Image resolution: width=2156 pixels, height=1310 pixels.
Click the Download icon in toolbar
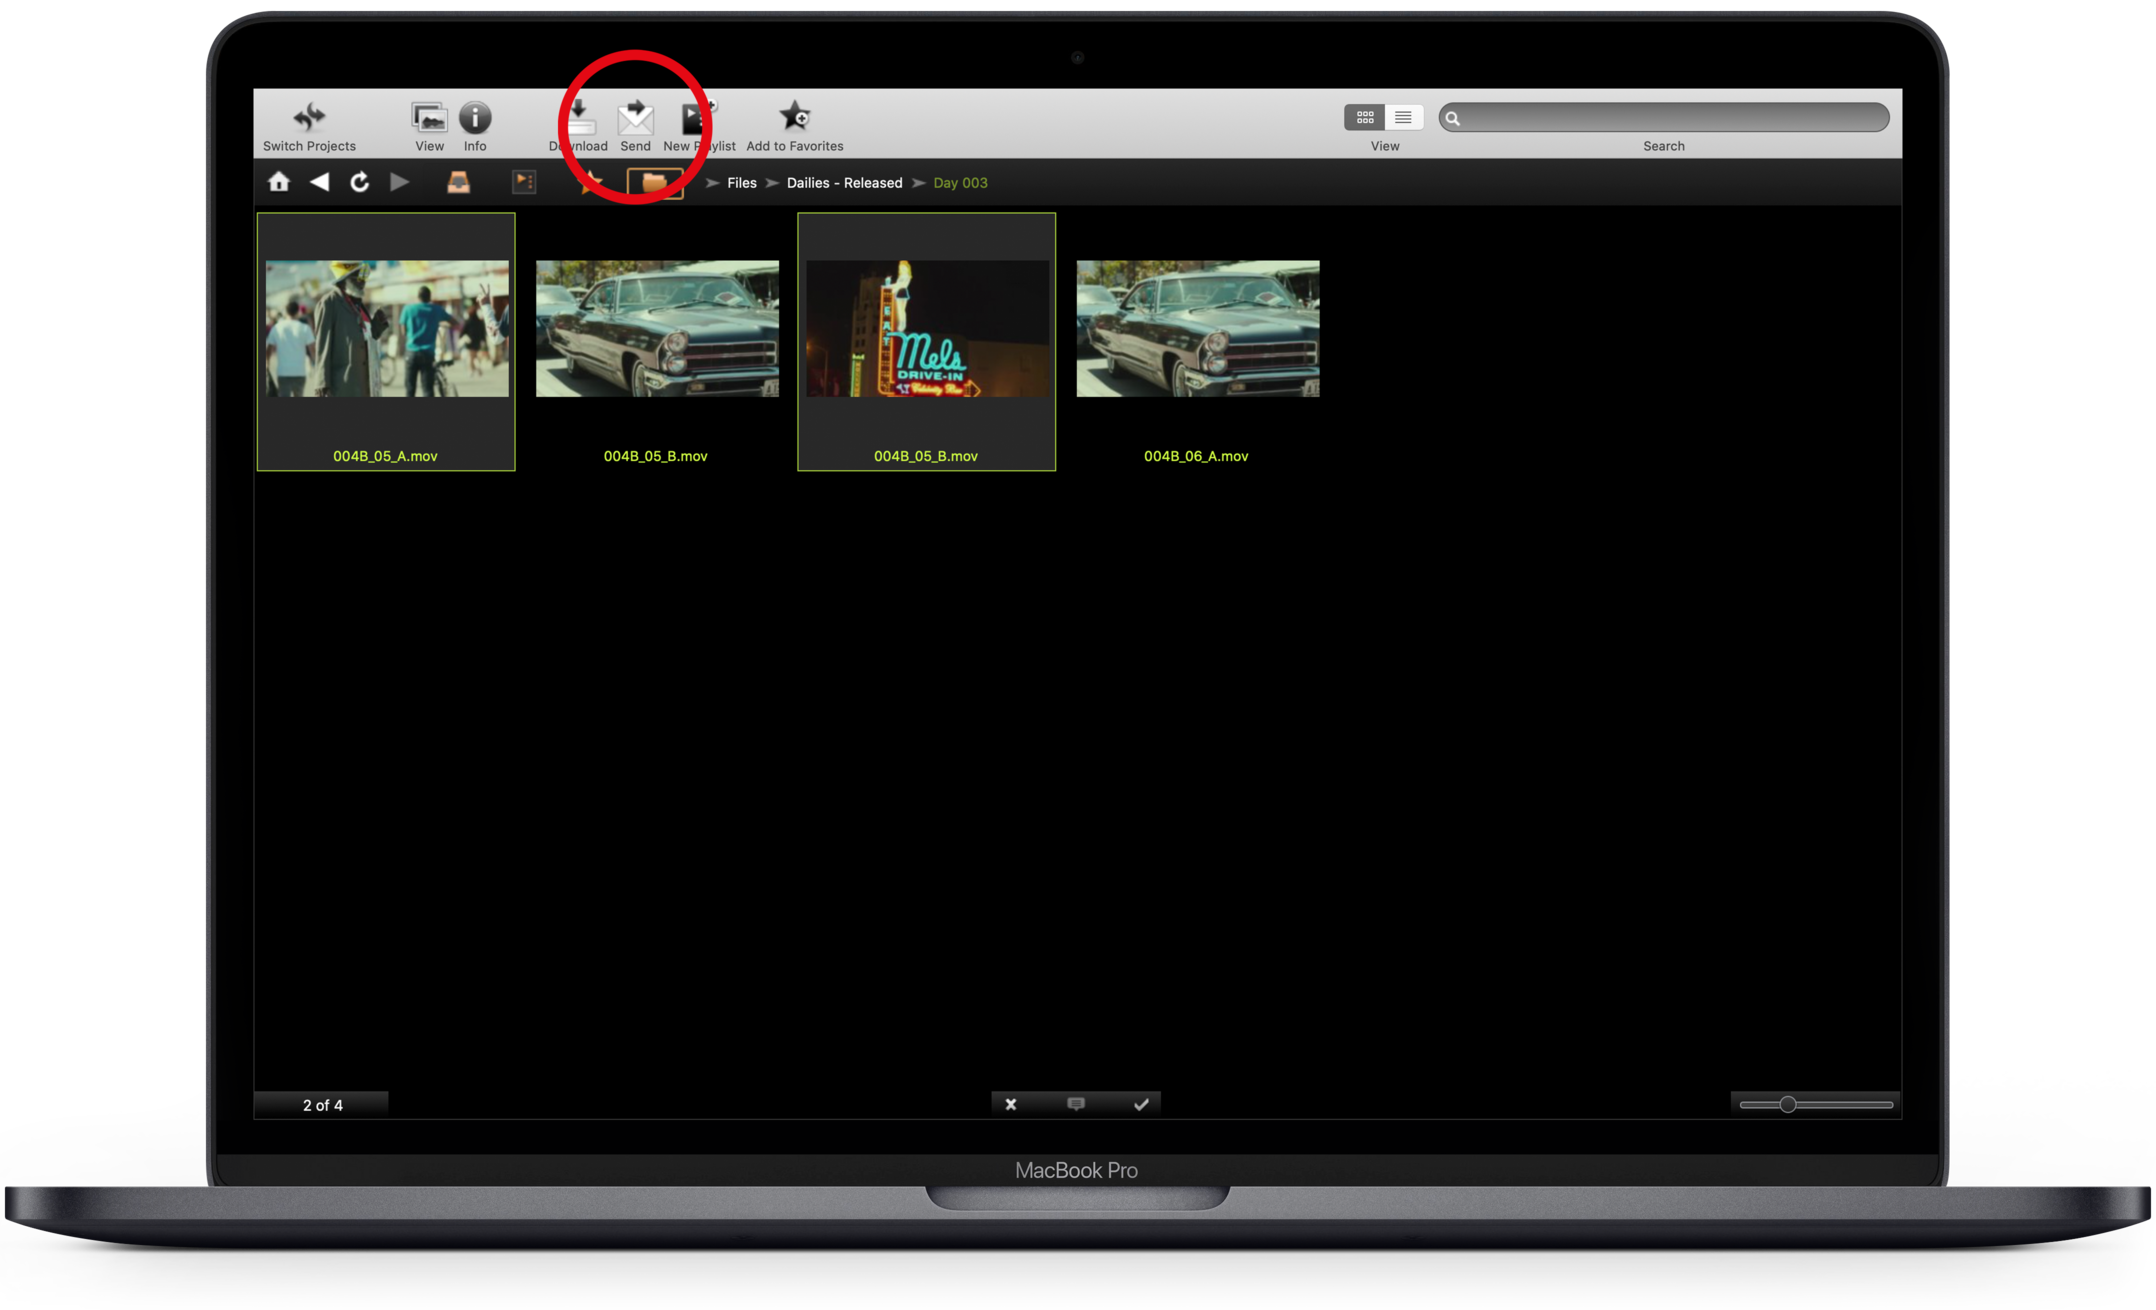579,120
